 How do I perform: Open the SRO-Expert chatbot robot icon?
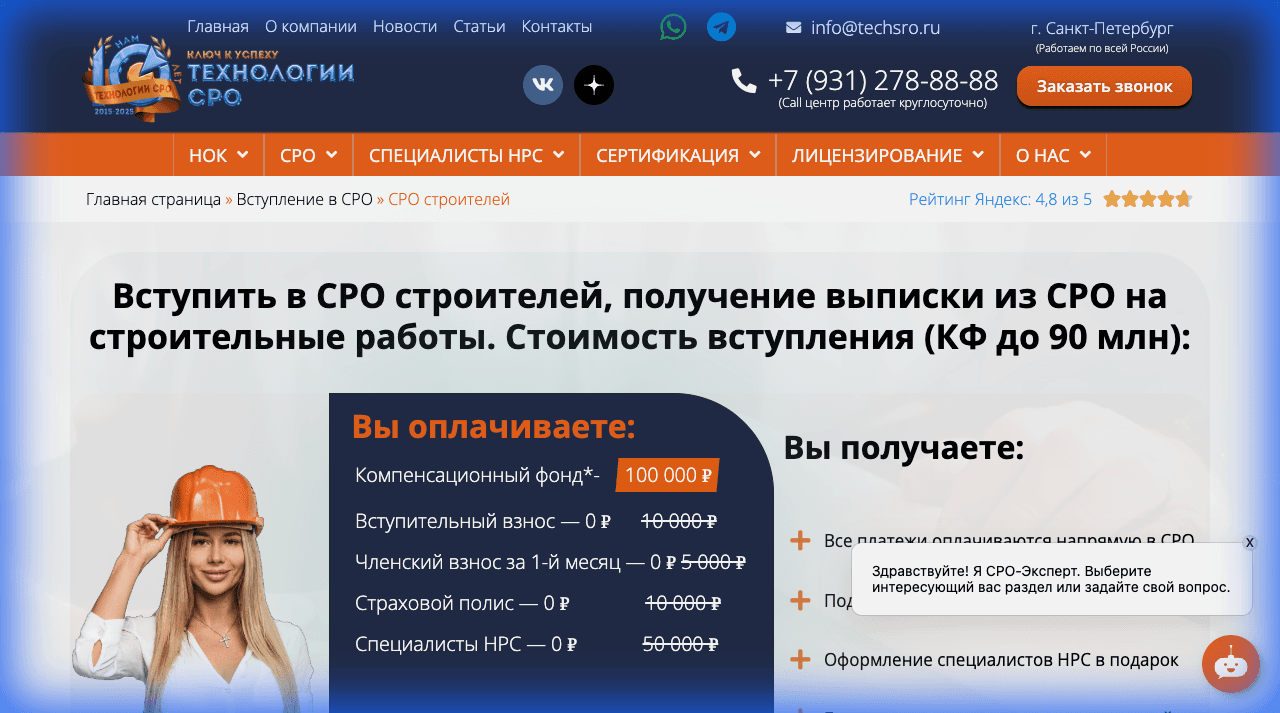coord(1230,664)
